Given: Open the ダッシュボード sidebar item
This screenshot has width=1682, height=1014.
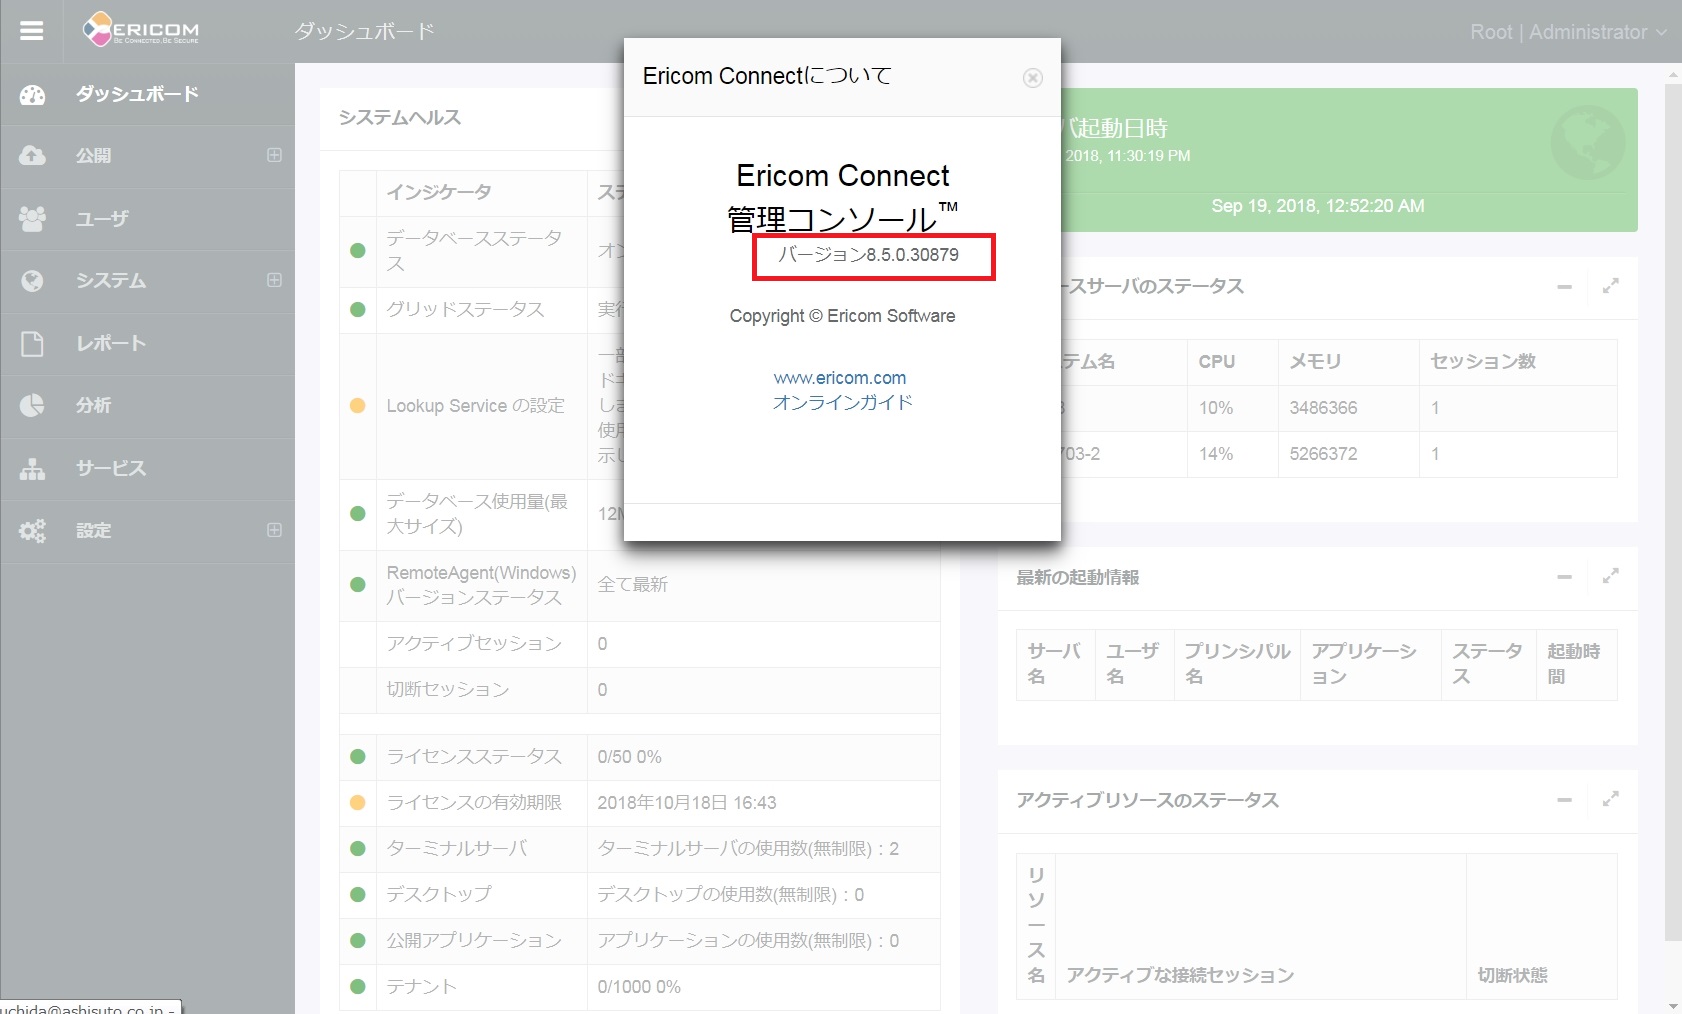Looking at the screenshot, I should pos(137,94).
